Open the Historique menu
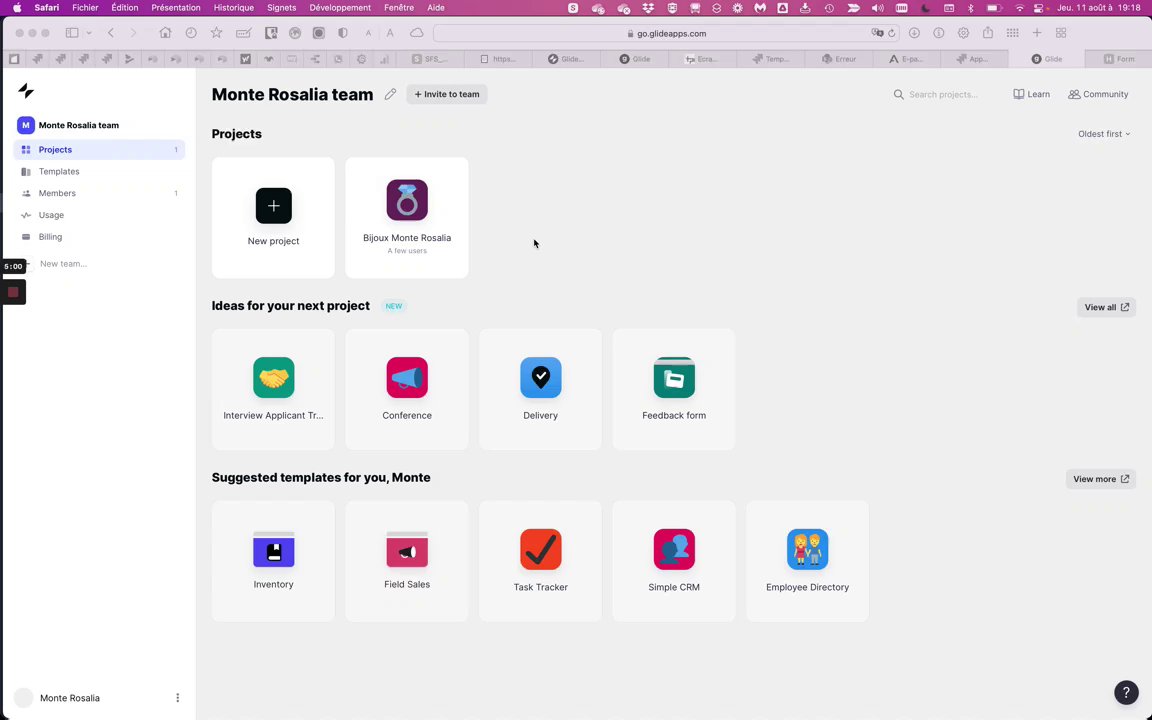 coord(234,7)
